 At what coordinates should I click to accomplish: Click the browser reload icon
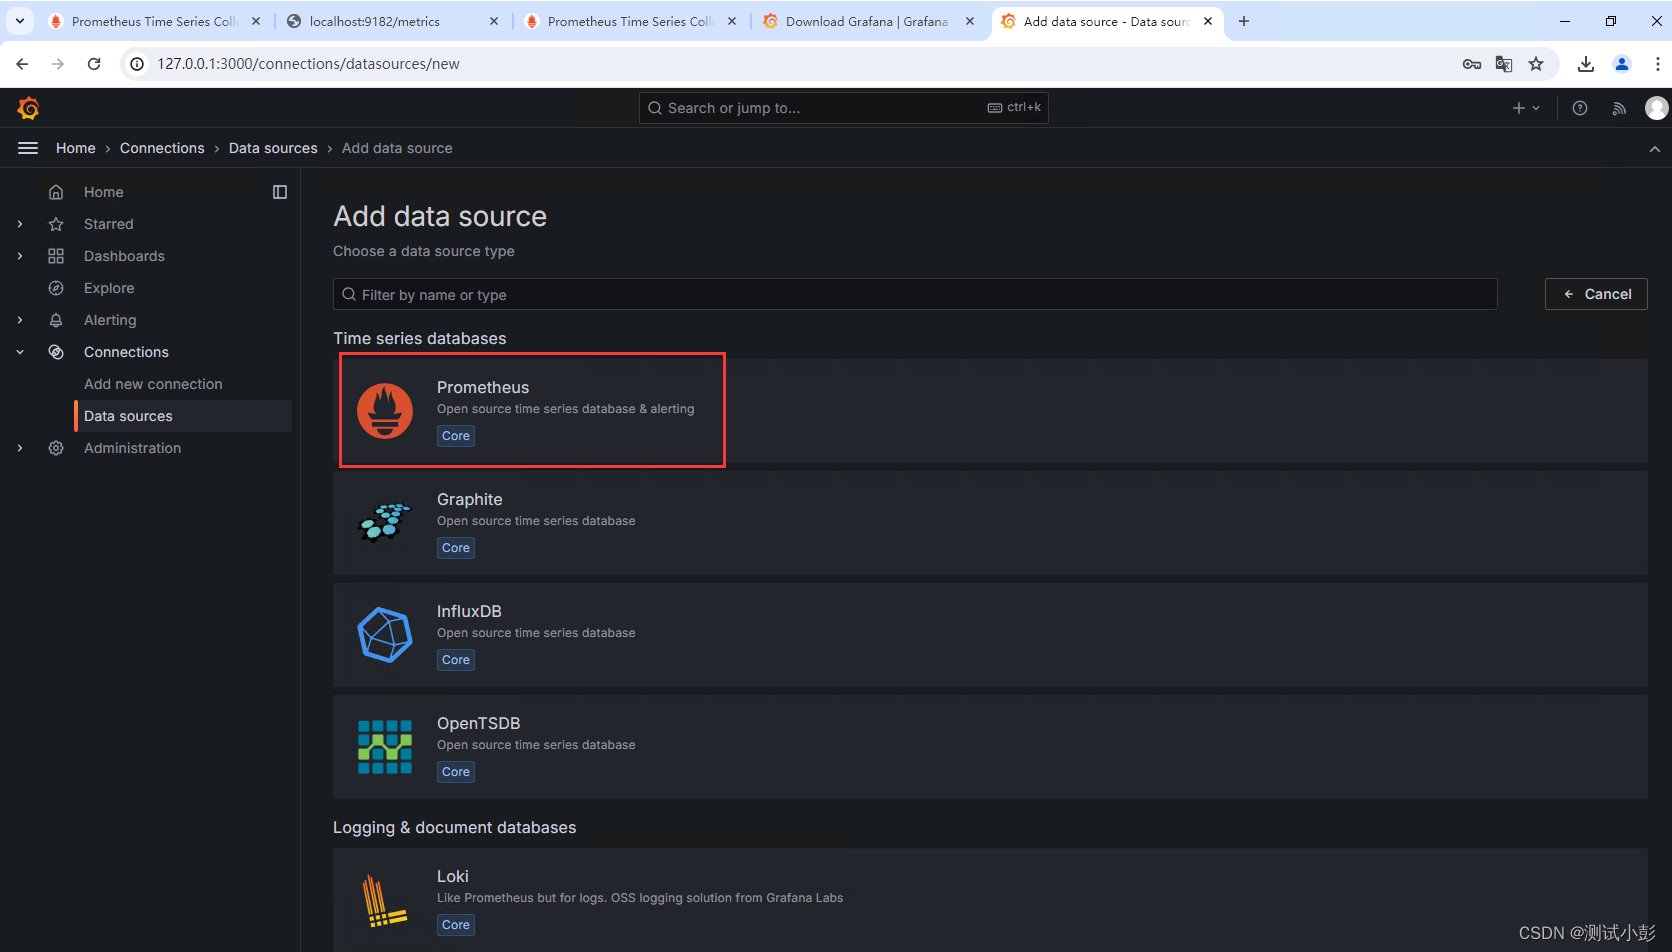[94, 64]
